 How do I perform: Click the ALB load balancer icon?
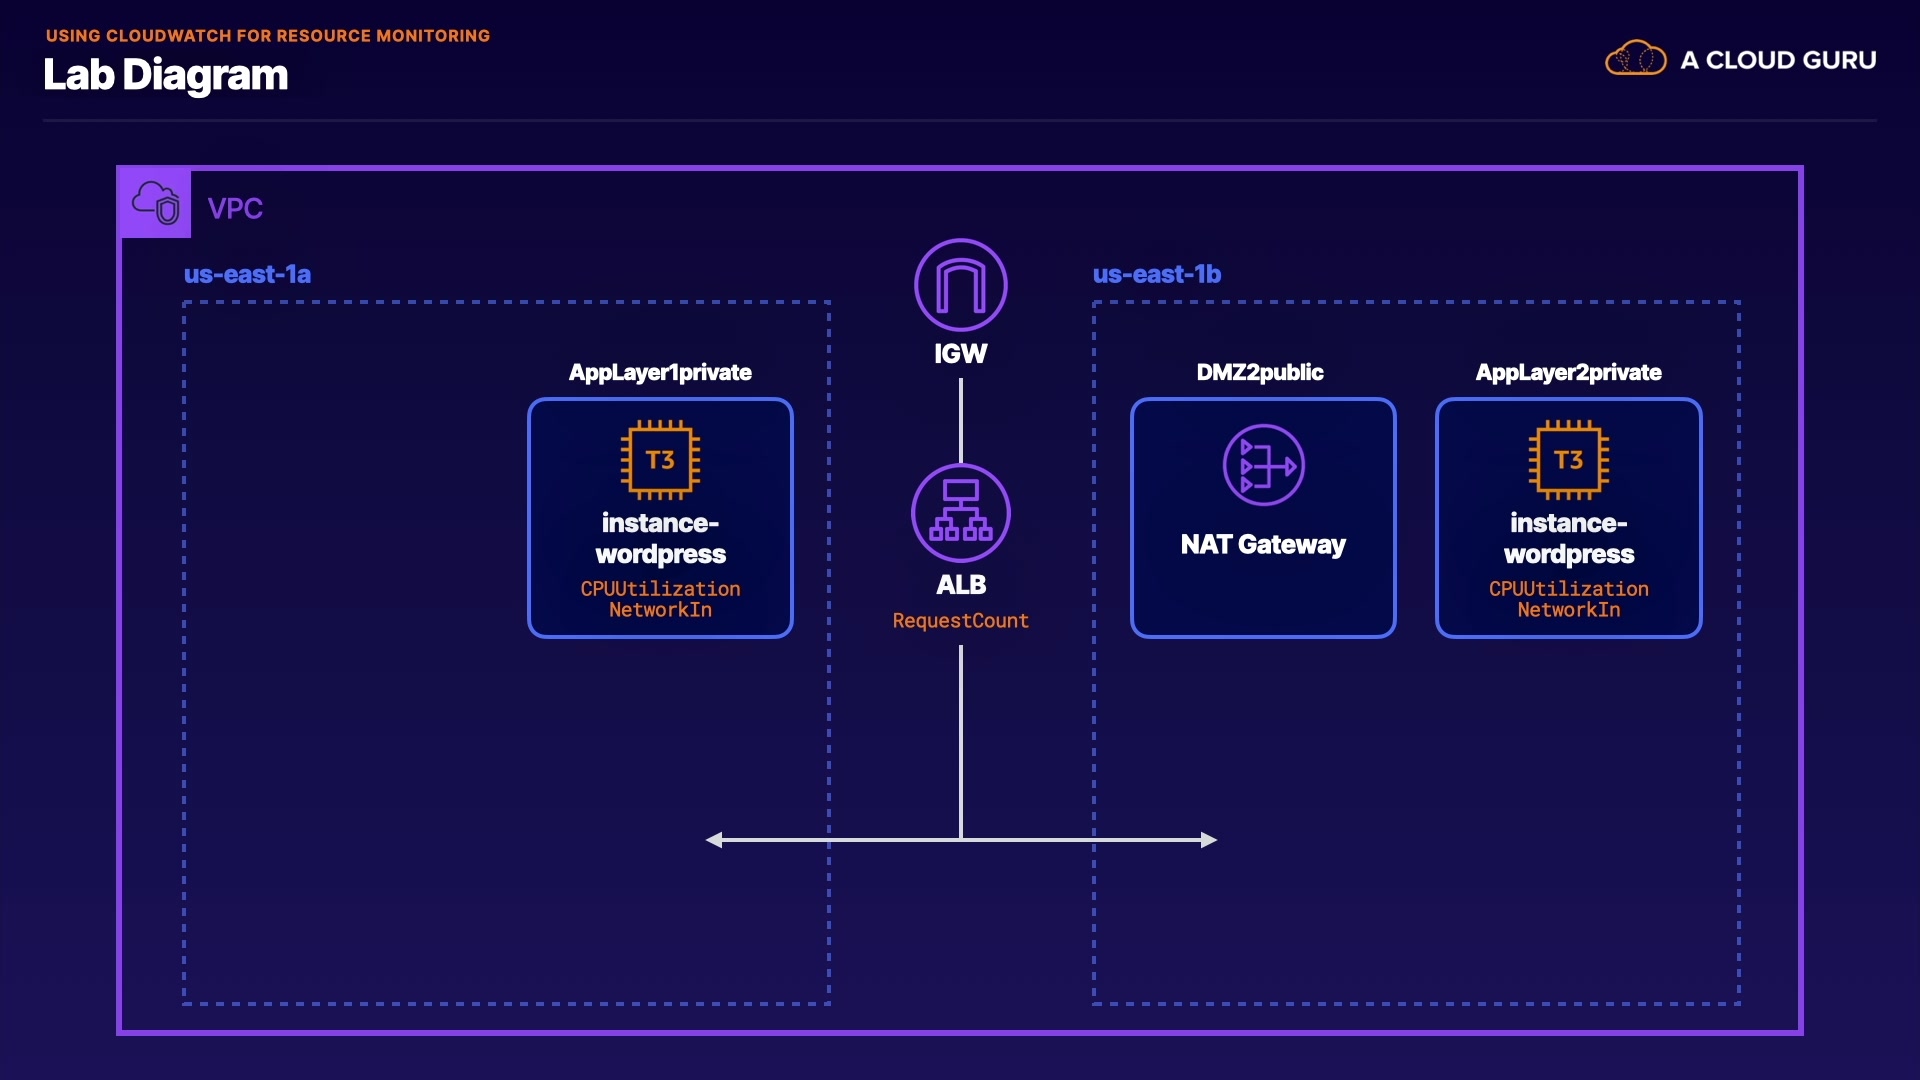point(960,514)
